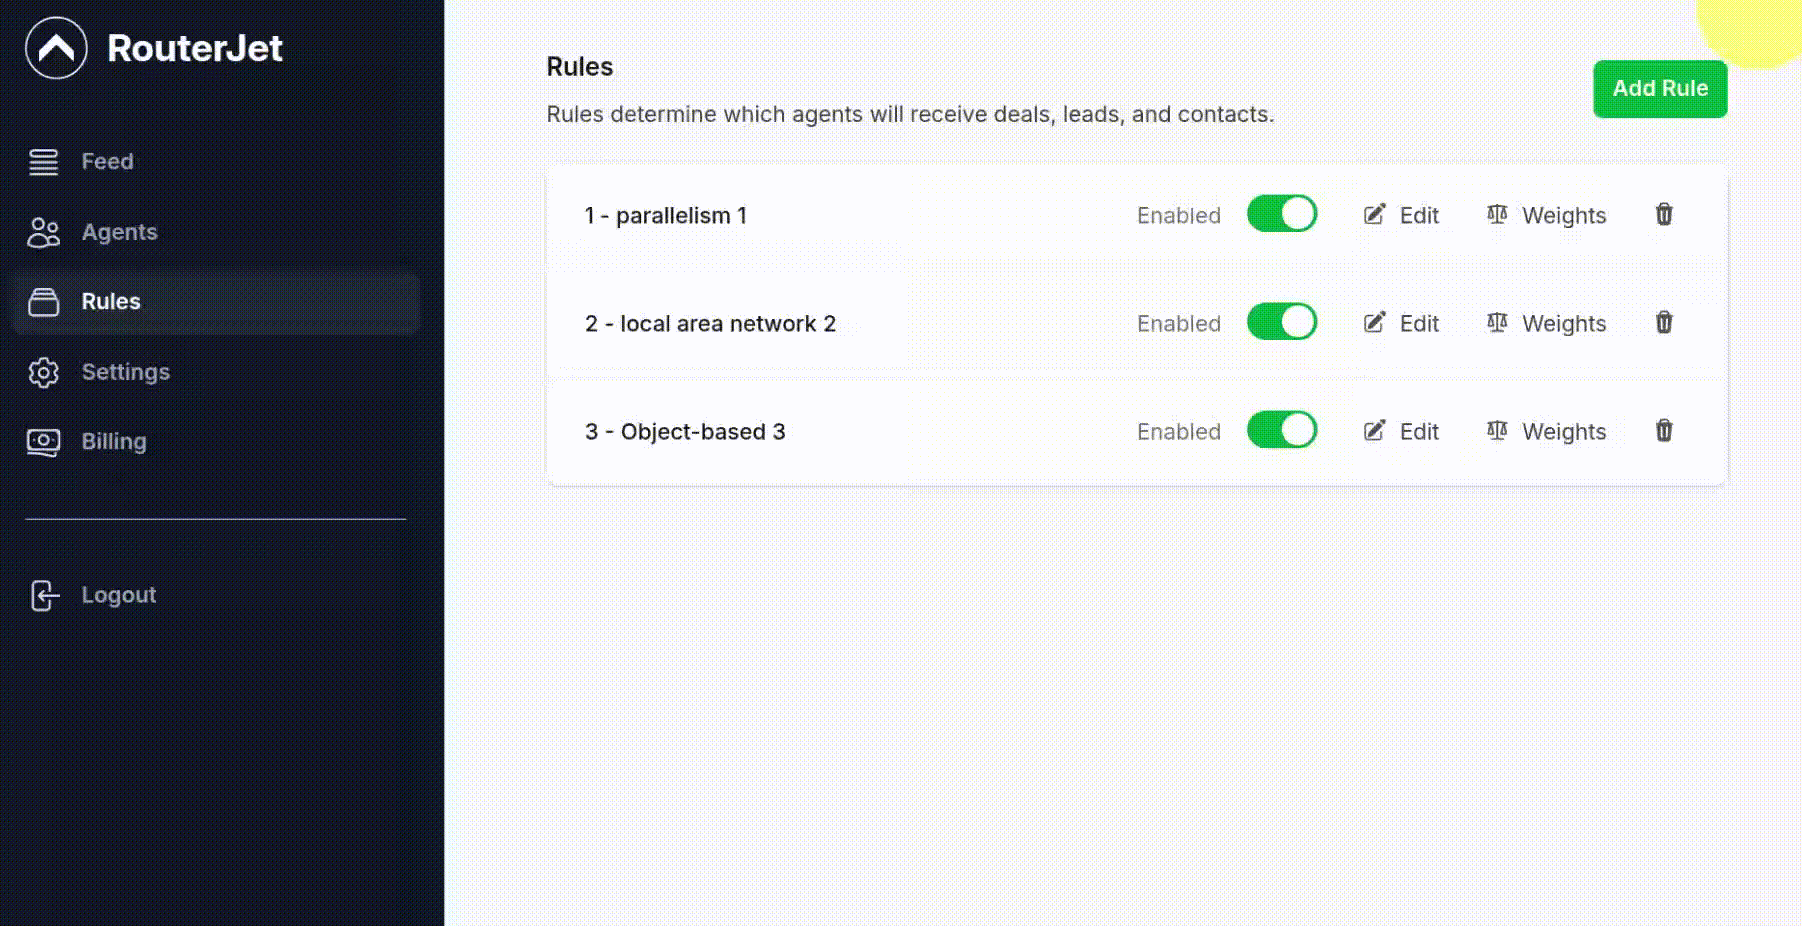Image resolution: width=1802 pixels, height=926 pixels.
Task: Select the Feed icon in the sidebar
Action: click(43, 161)
